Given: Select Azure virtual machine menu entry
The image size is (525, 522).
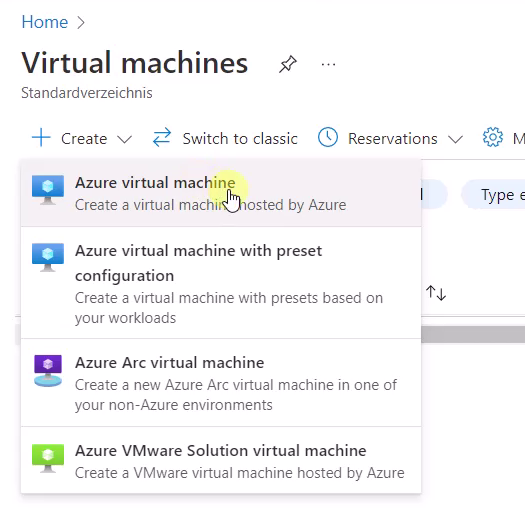Looking at the screenshot, I should tap(221, 193).
